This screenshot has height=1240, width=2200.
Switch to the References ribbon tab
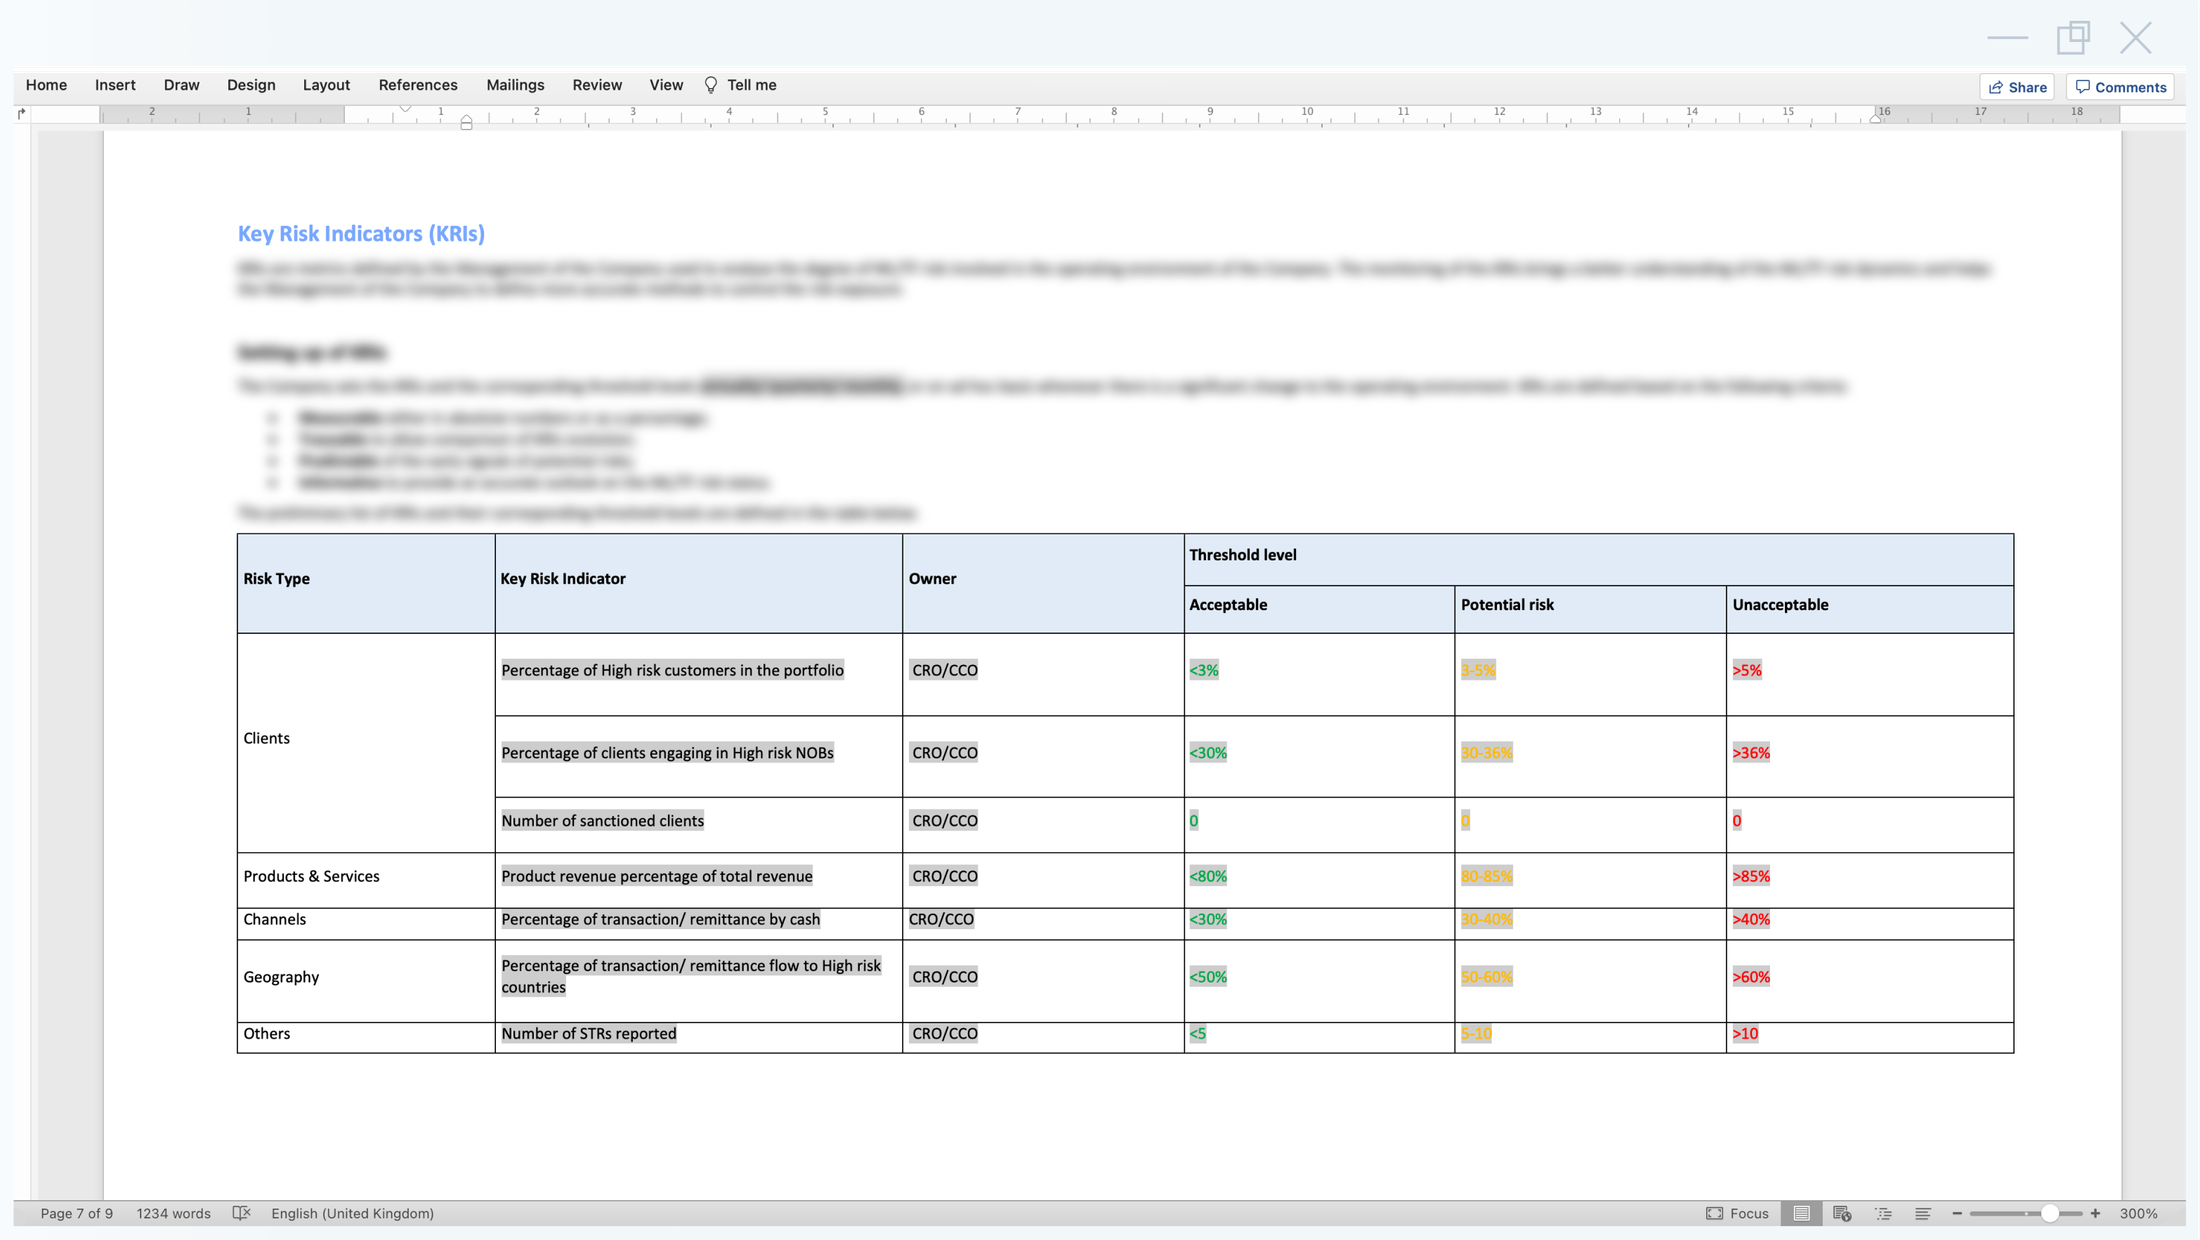(418, 85)
